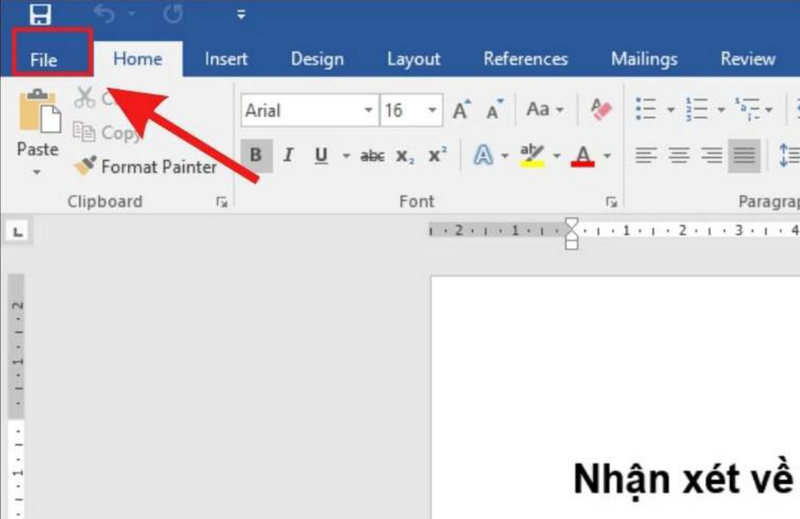Open the Review tab
The image size is (800, 519).
[x=748, y=59]
